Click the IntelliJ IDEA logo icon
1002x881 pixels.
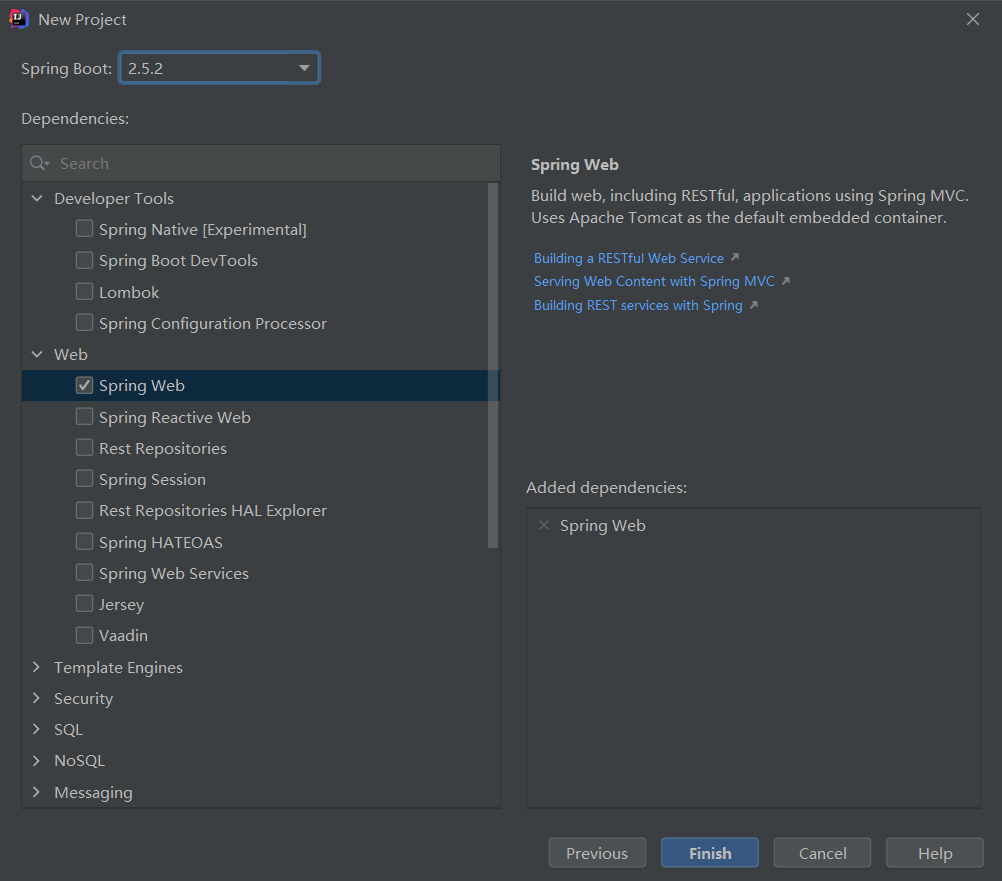19,19
